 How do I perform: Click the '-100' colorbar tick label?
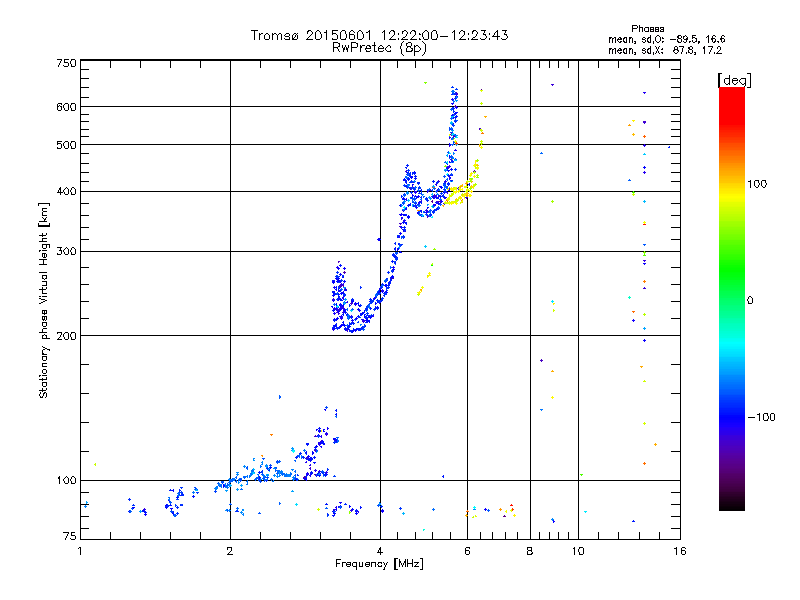click(761, 417)
